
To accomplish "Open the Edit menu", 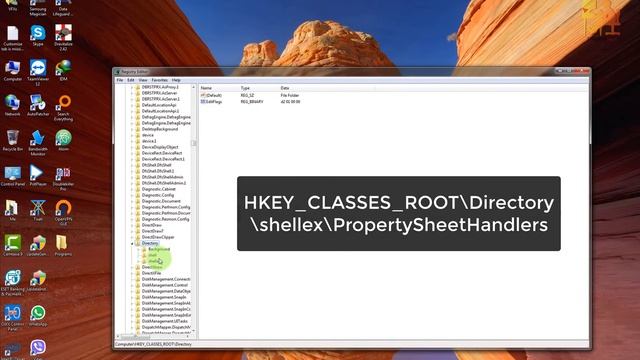I will tap(131, 80).
